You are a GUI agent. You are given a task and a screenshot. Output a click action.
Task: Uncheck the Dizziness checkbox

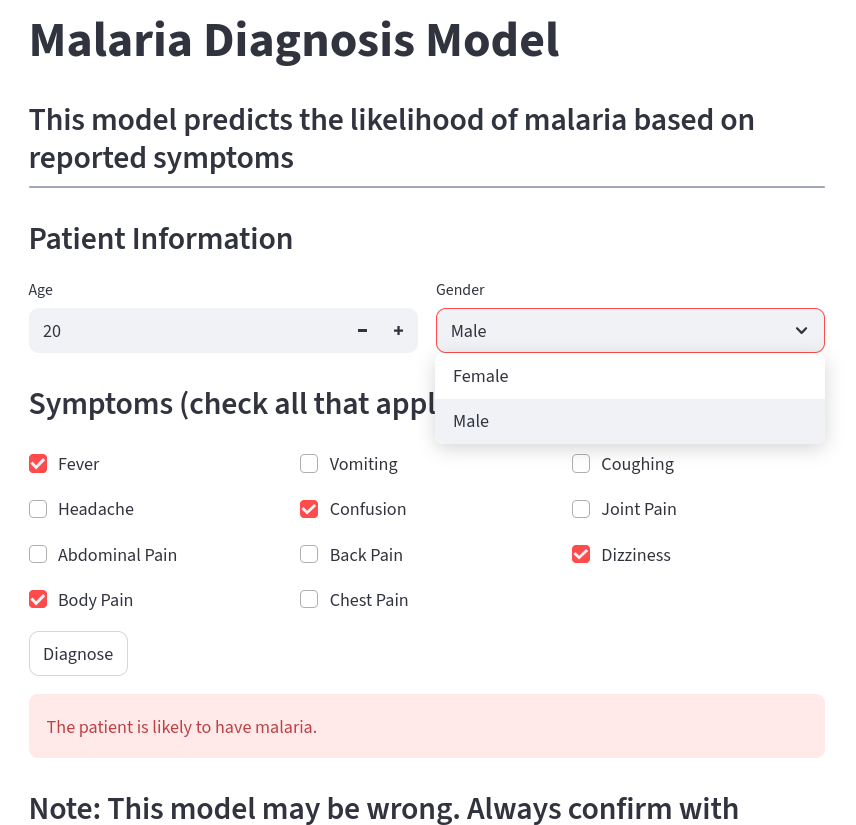coord(581,555)
